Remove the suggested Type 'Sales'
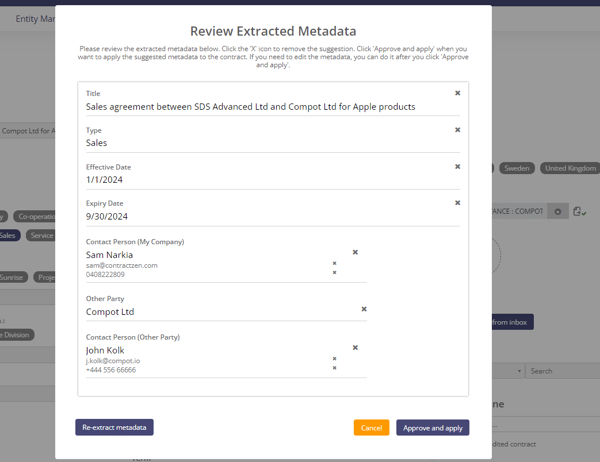 (x=457, y=130)
